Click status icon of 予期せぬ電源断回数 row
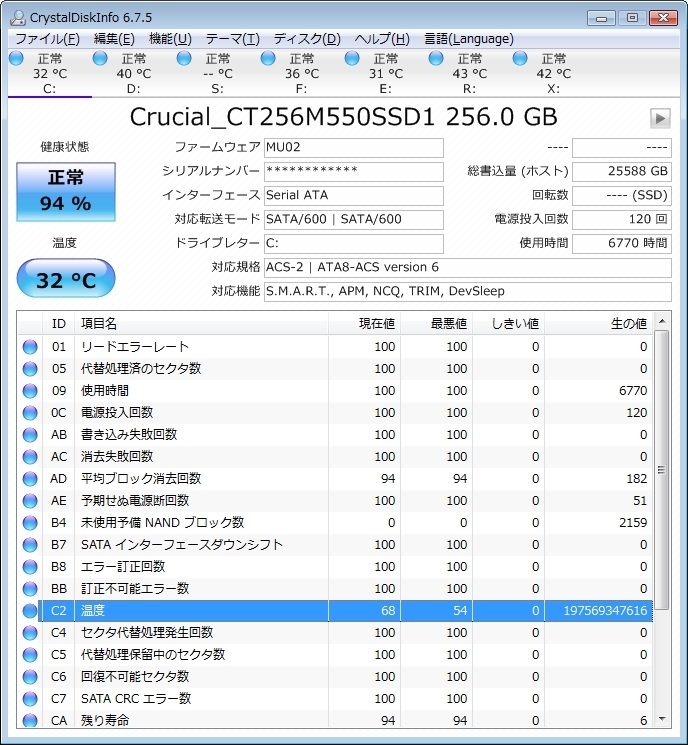688x745 pixels. [x=30, y=501]
